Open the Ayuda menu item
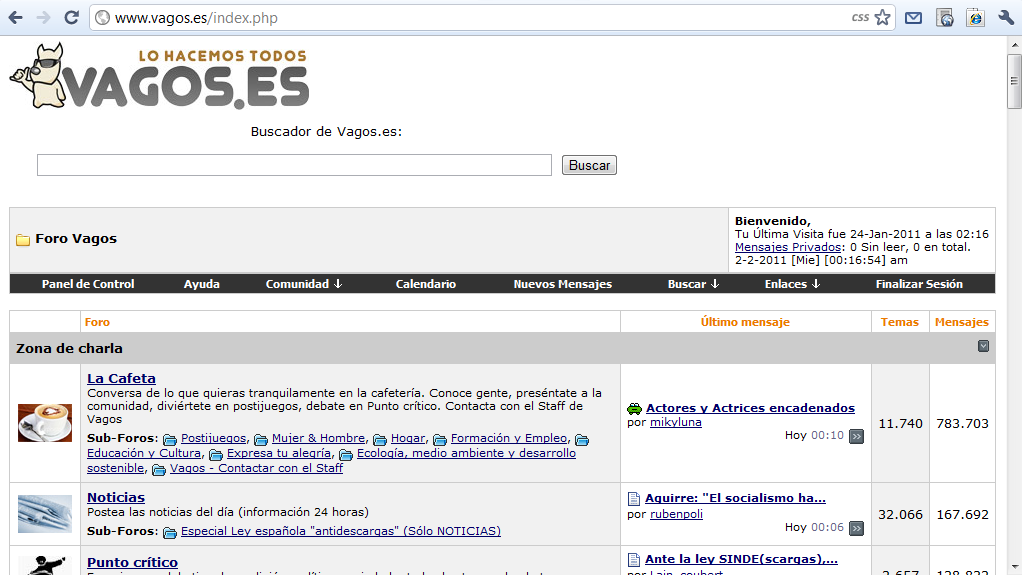The height and width of the screenshot is (575, 1022). [201, 284]
